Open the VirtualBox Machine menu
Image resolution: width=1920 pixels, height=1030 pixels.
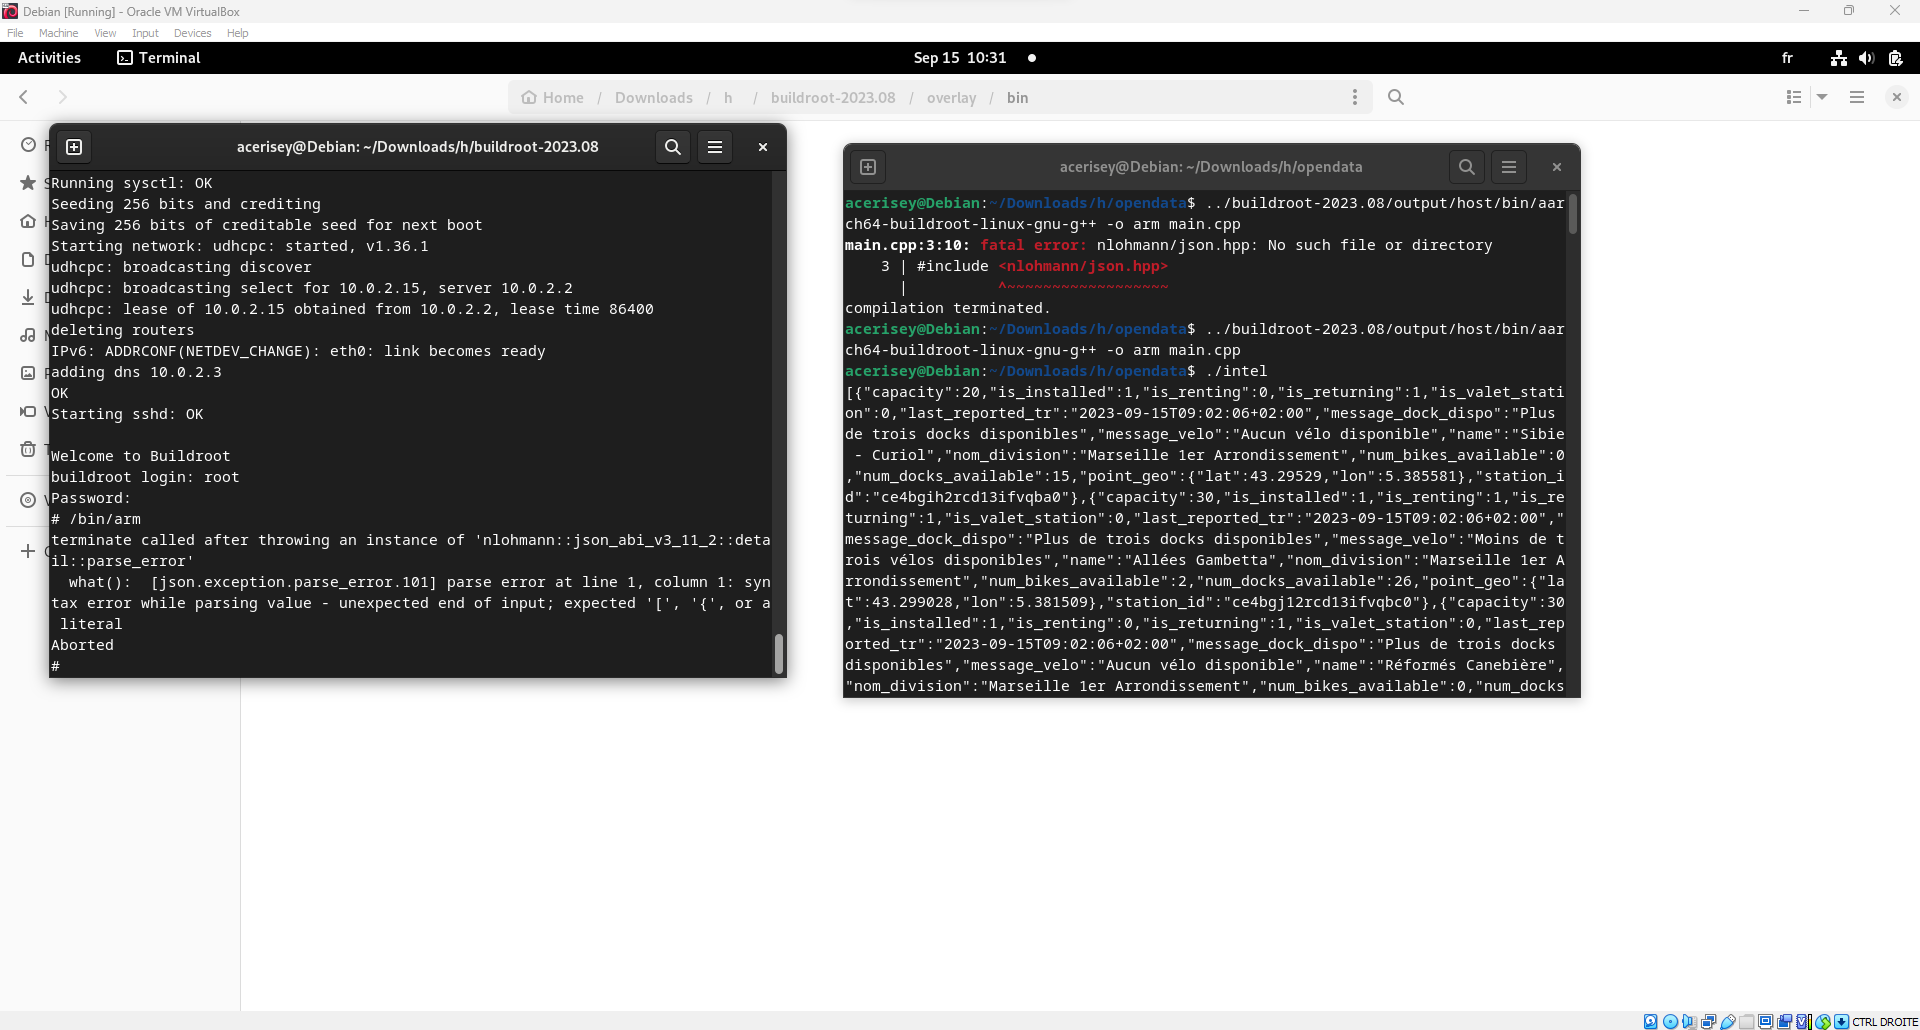tap(59, 33)
